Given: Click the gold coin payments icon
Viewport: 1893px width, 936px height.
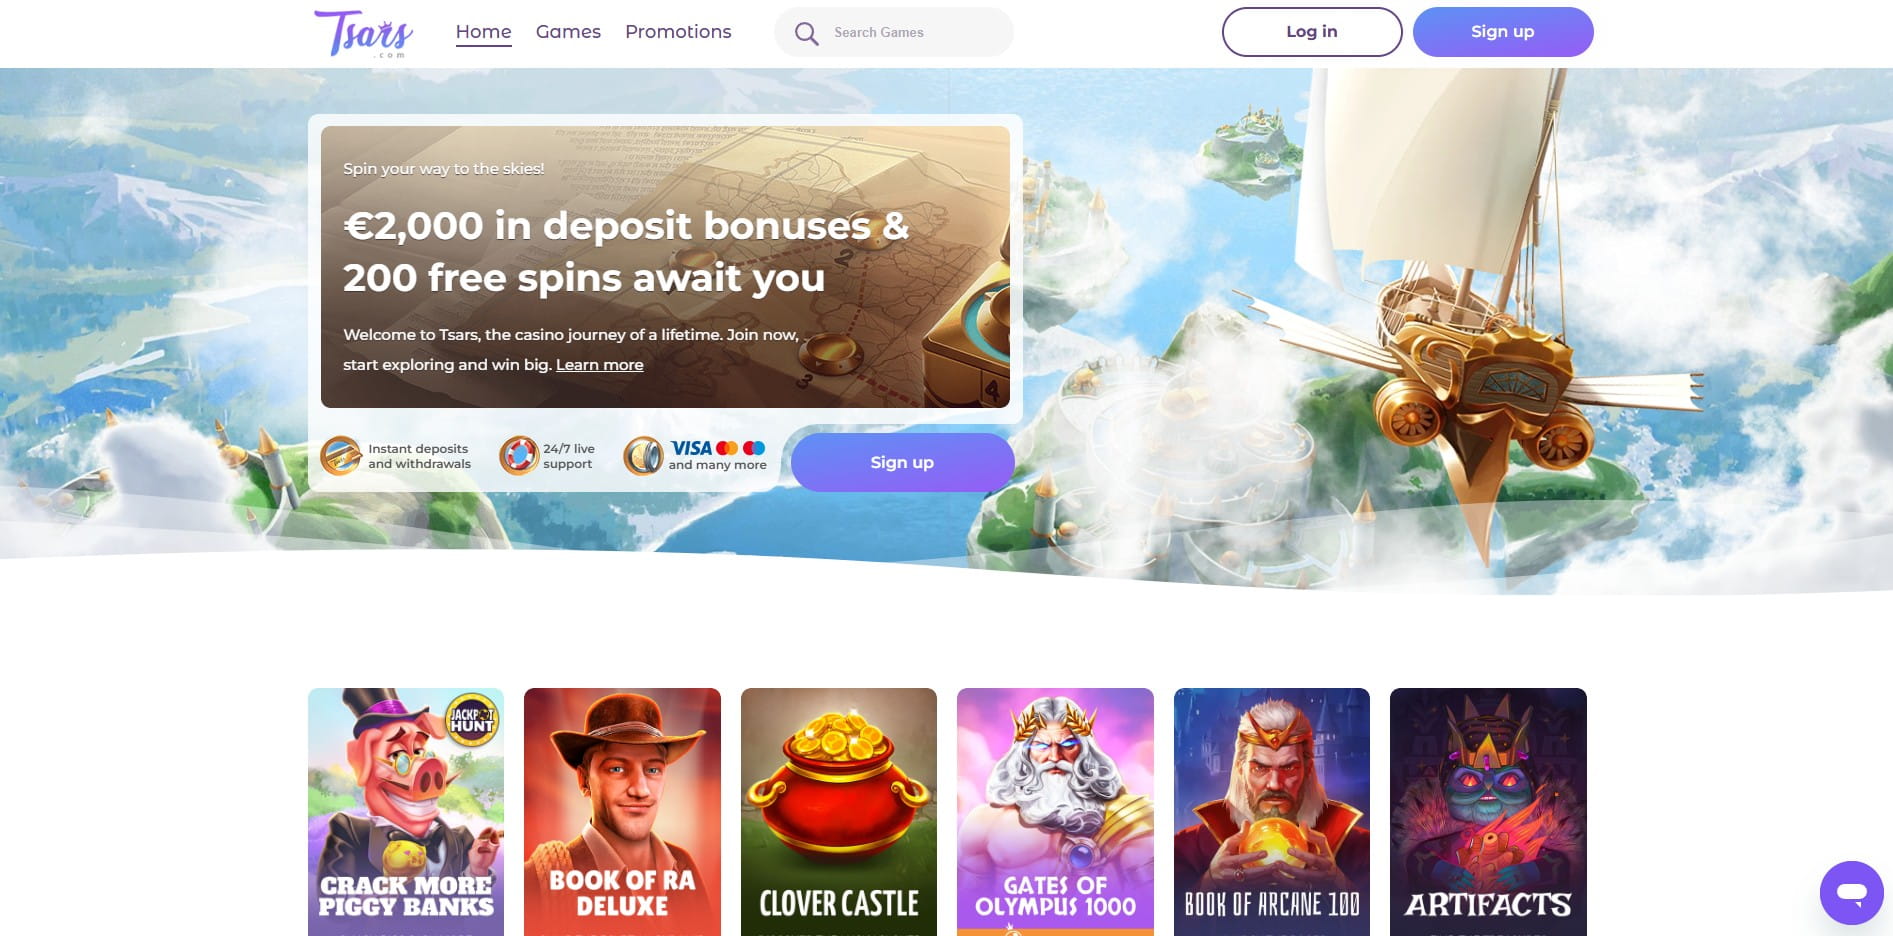Looking at the screenshot, I should click(x=643, y=456).
